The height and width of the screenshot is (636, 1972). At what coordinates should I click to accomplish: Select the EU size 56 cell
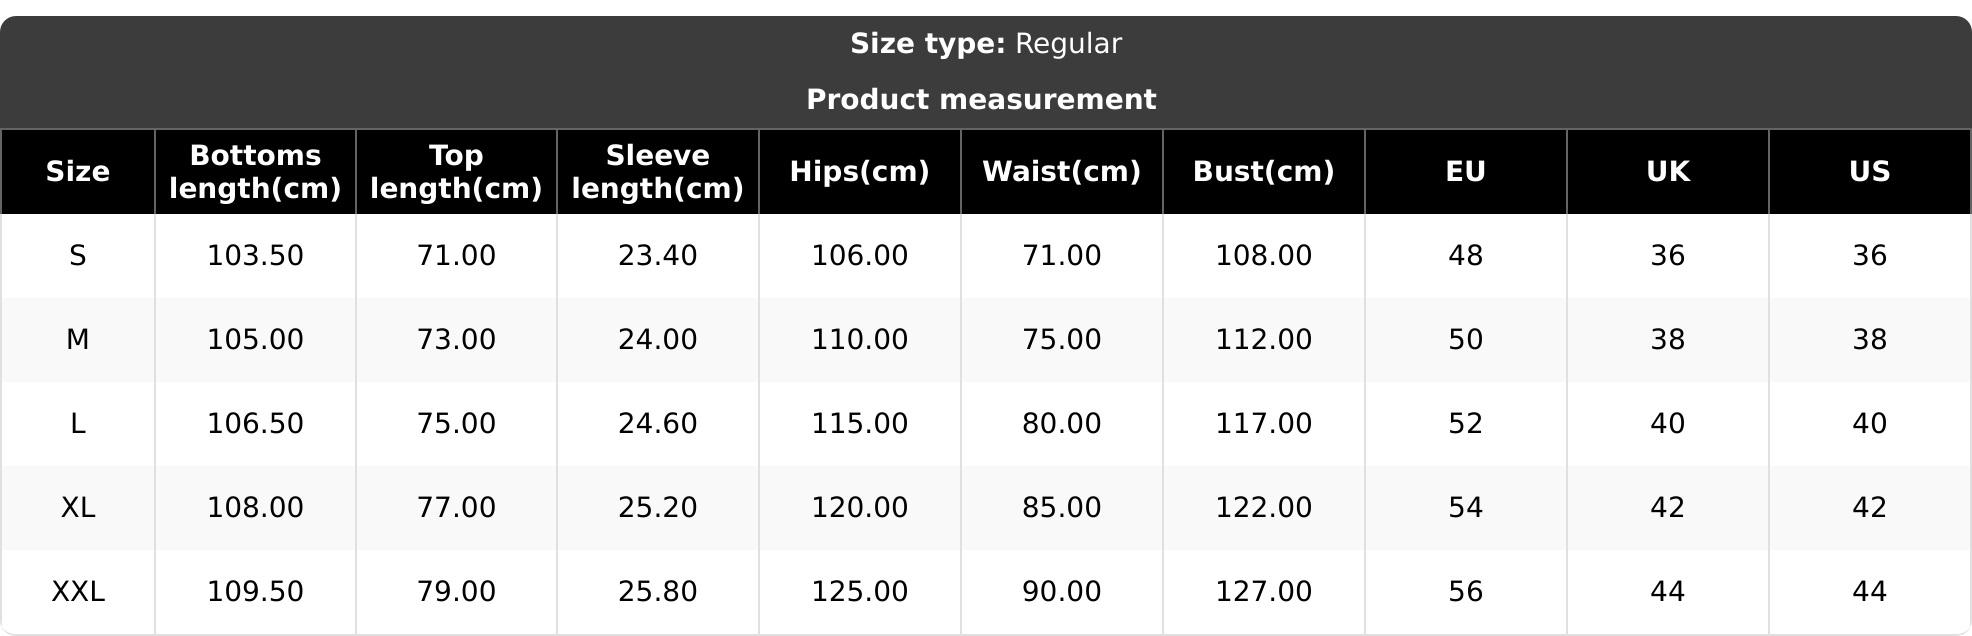click(1465, 592)
